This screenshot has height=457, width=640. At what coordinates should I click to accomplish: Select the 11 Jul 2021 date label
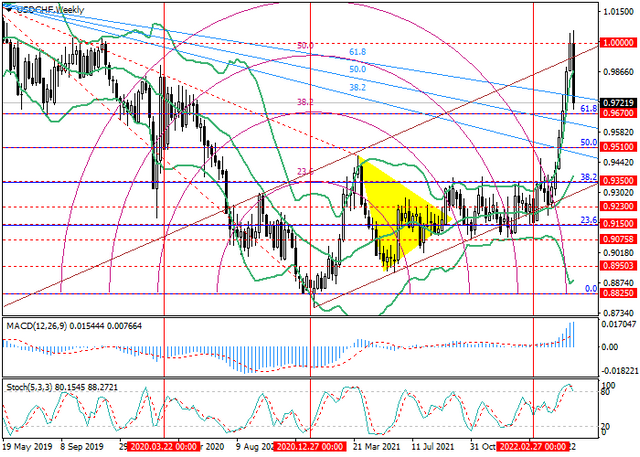[433, 446]
